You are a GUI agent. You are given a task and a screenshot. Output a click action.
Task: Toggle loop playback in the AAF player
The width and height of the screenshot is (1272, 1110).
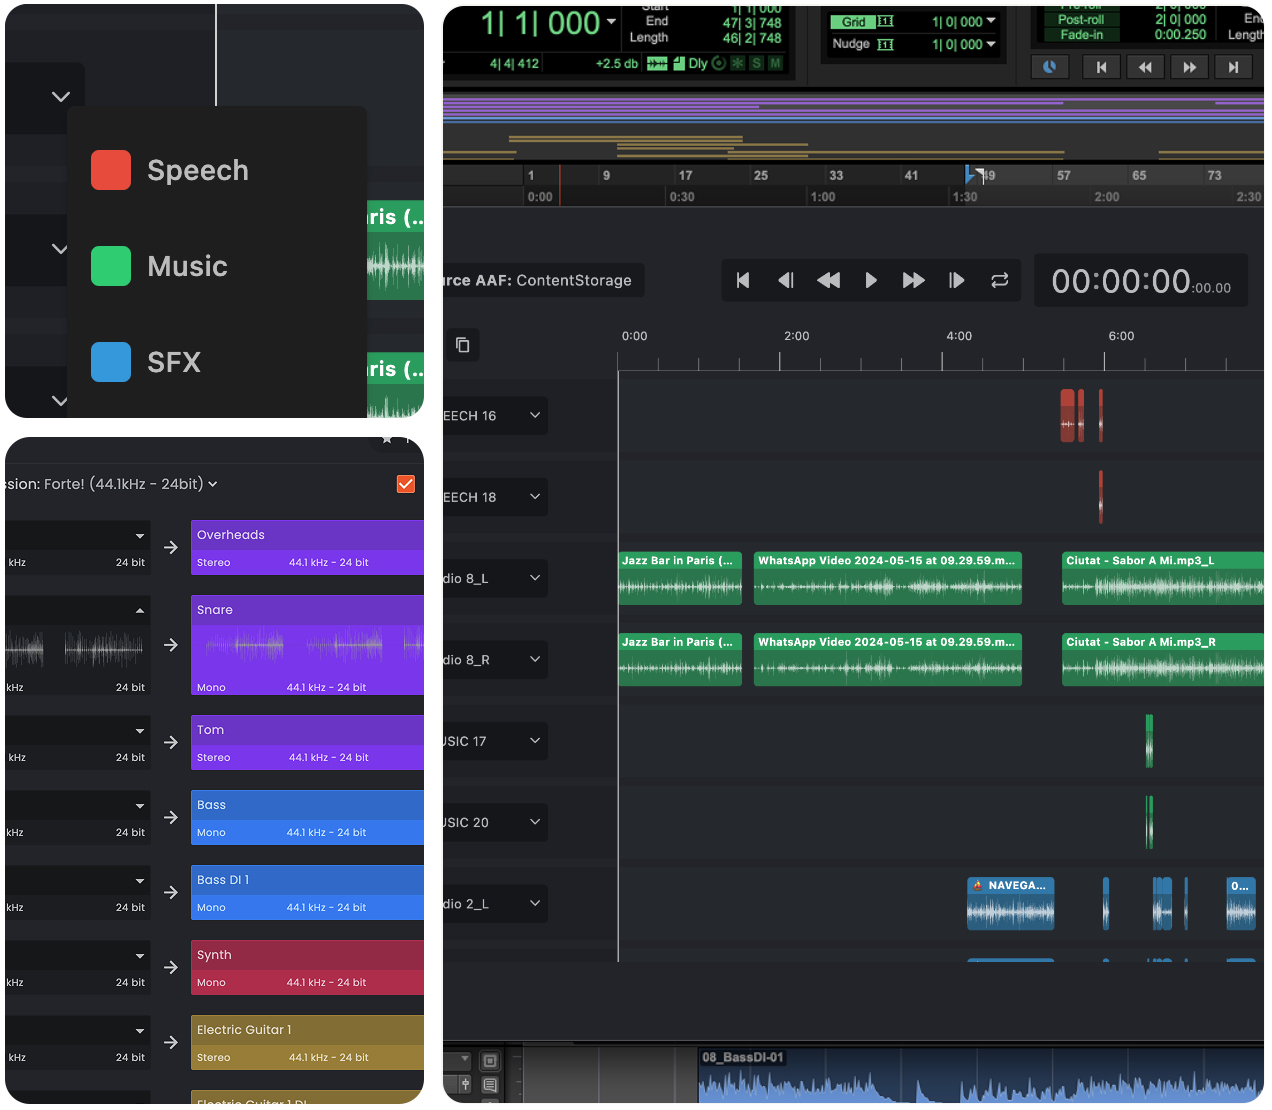[999, 281]
